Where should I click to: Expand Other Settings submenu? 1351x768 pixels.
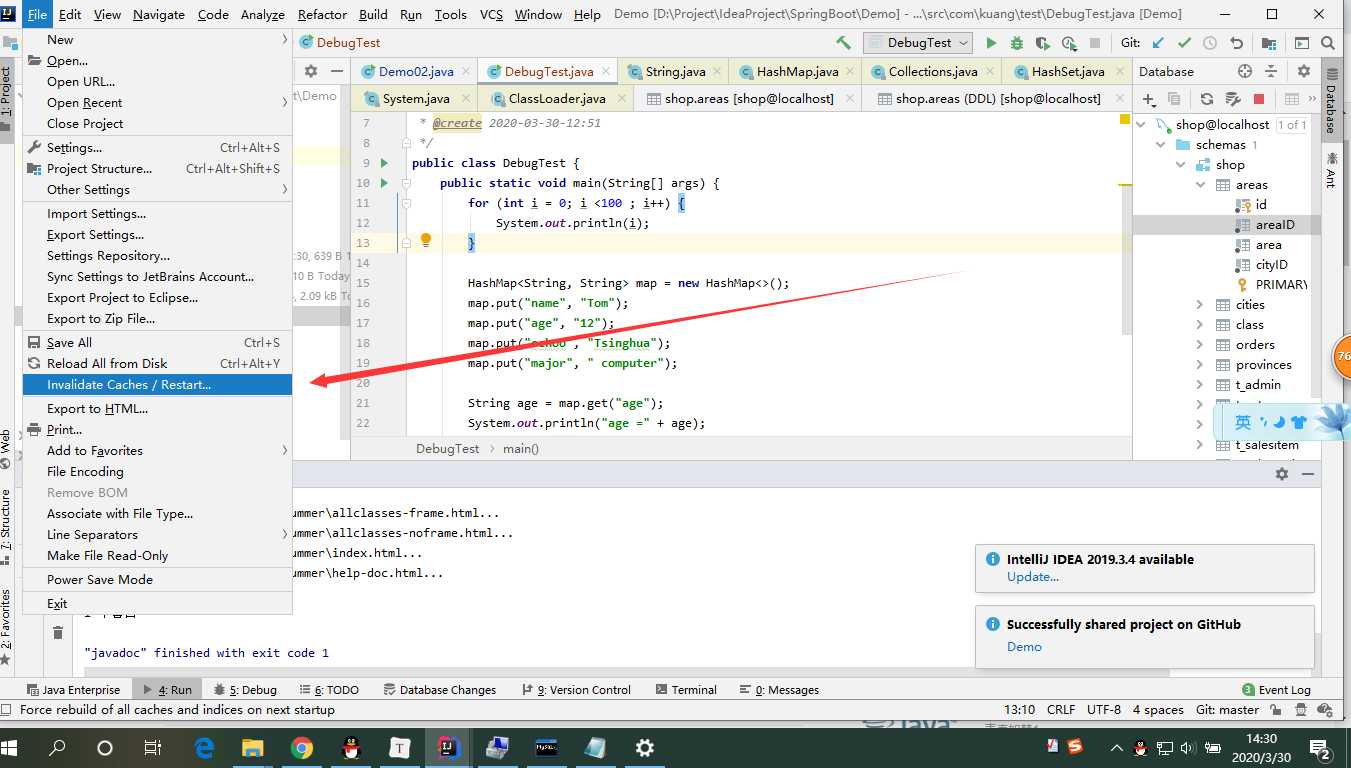pyautogui.click(x=157, y=189)
